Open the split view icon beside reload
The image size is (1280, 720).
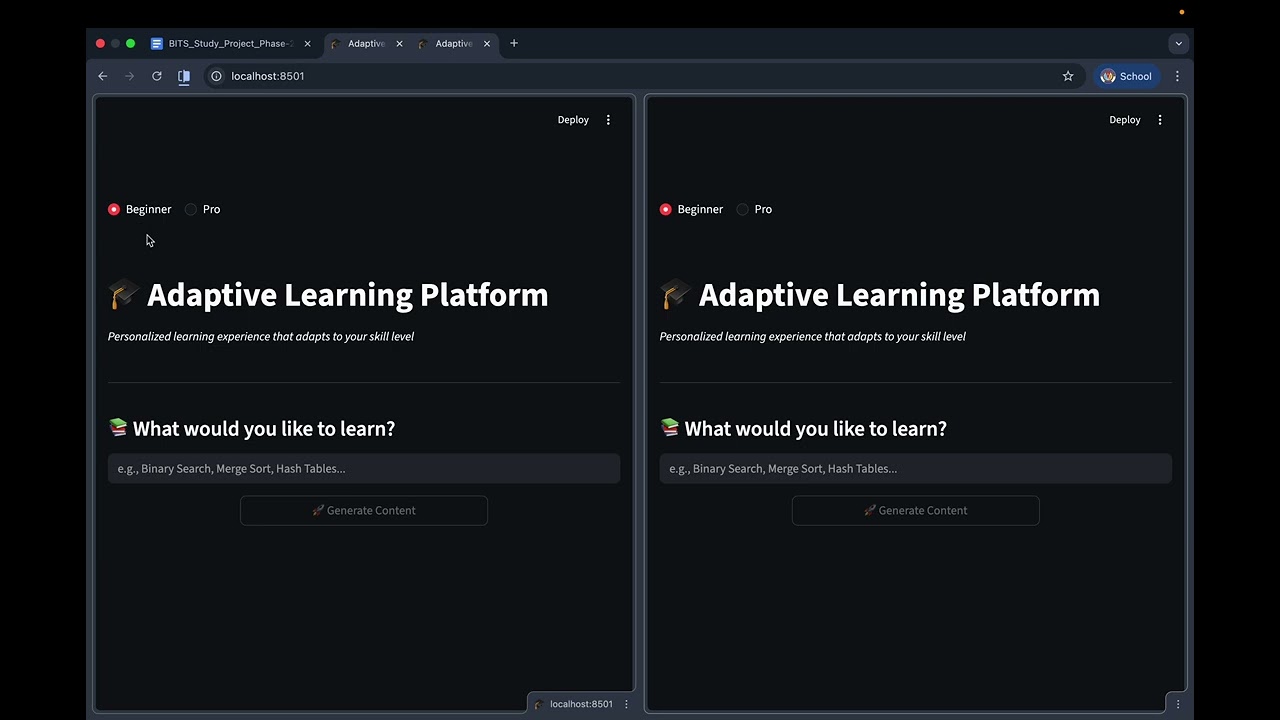[184, 76]
